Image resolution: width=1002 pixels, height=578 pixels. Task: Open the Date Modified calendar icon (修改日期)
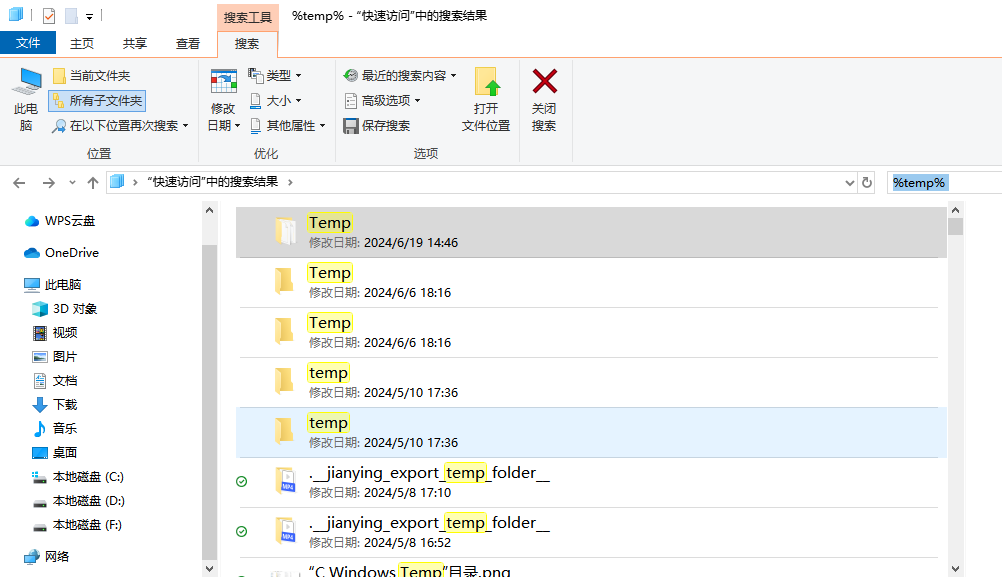[223, 82]
